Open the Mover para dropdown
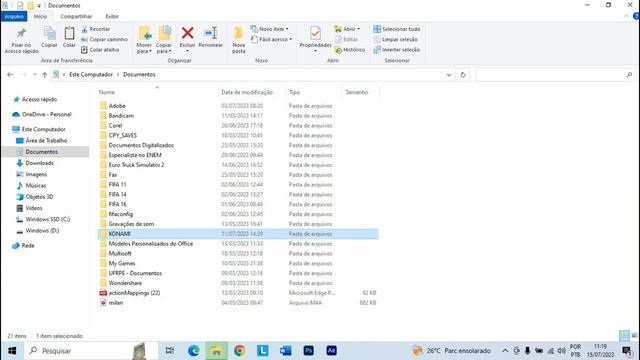This screenshot has height=360, width=640. 144,40
